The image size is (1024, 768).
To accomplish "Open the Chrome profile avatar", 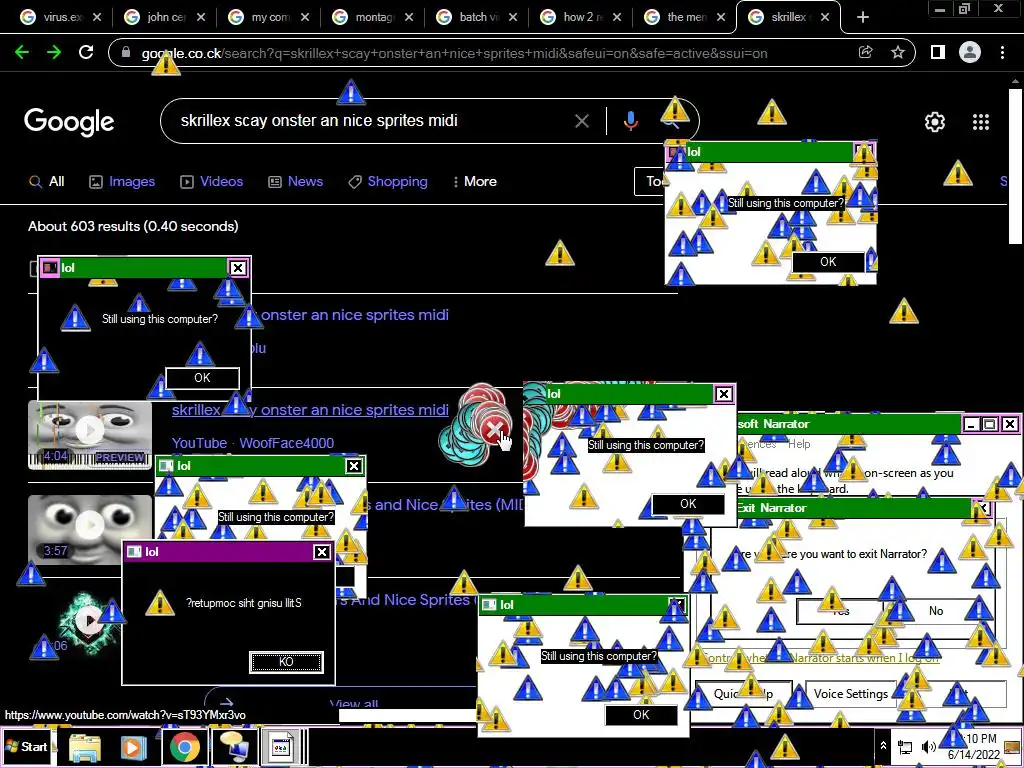I will (970, 52).
